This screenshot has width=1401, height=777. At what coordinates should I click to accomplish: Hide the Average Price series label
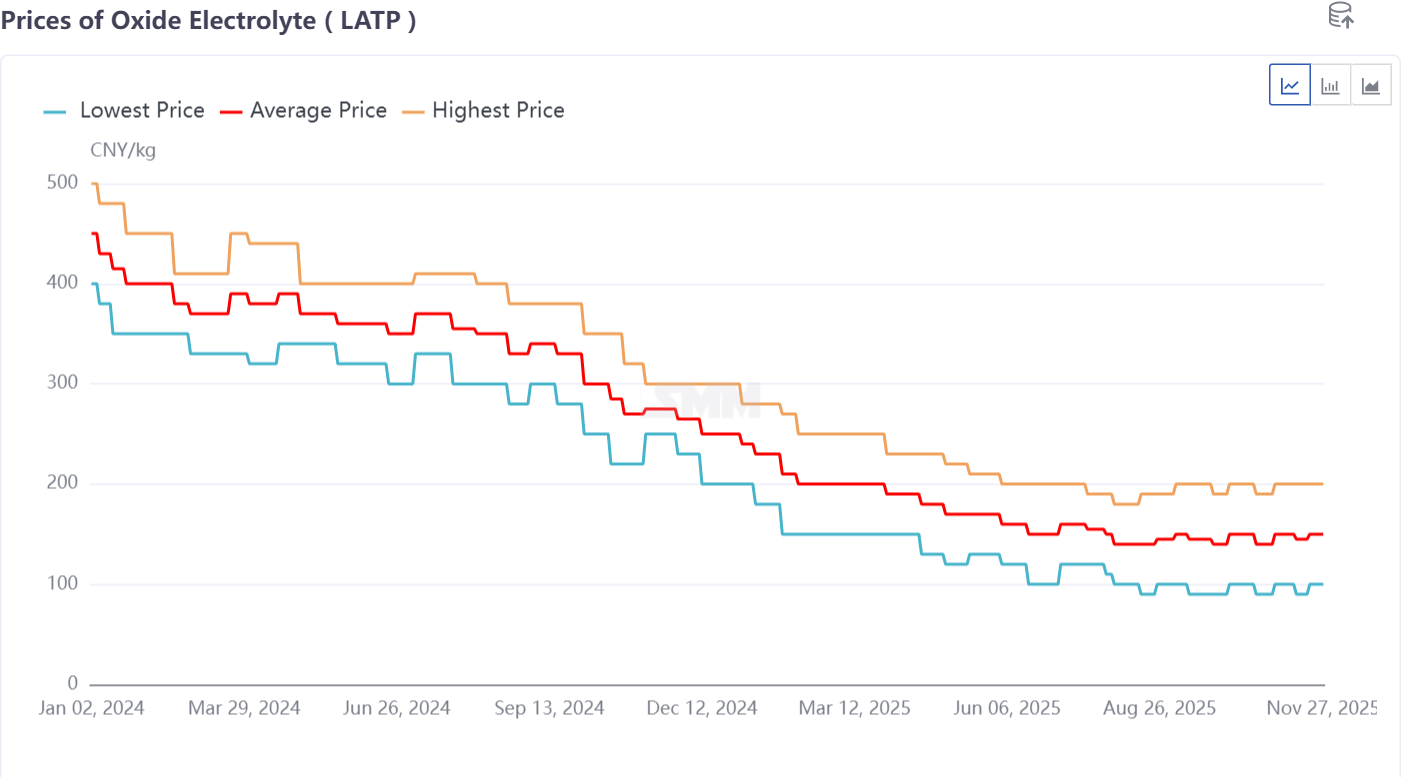point(318,111)
